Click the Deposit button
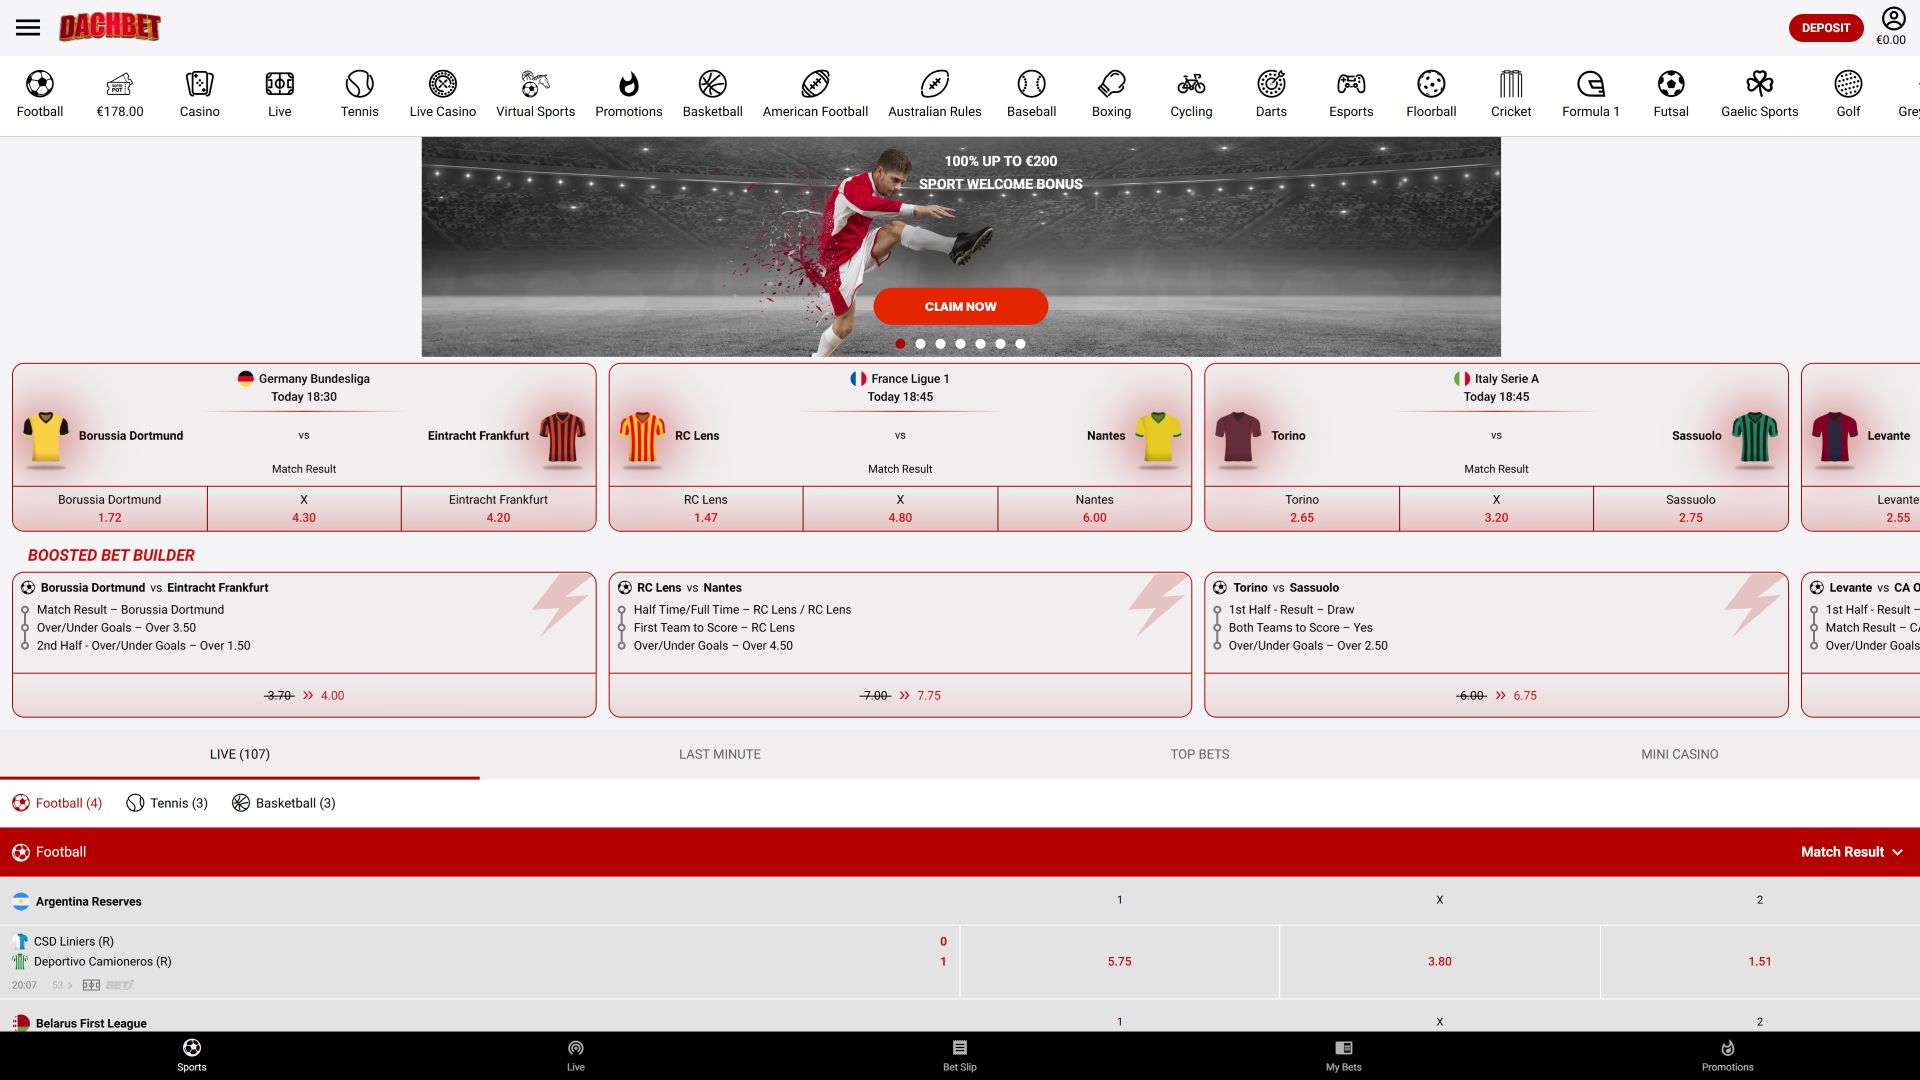The image size is (1920, 1080). [x=1826, y=28]
